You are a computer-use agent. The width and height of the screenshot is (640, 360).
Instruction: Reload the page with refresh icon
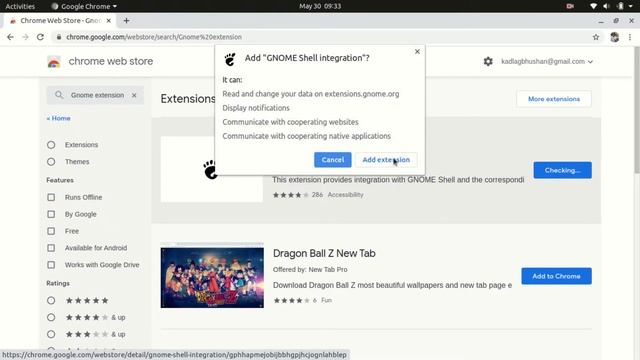coord(40,37)
